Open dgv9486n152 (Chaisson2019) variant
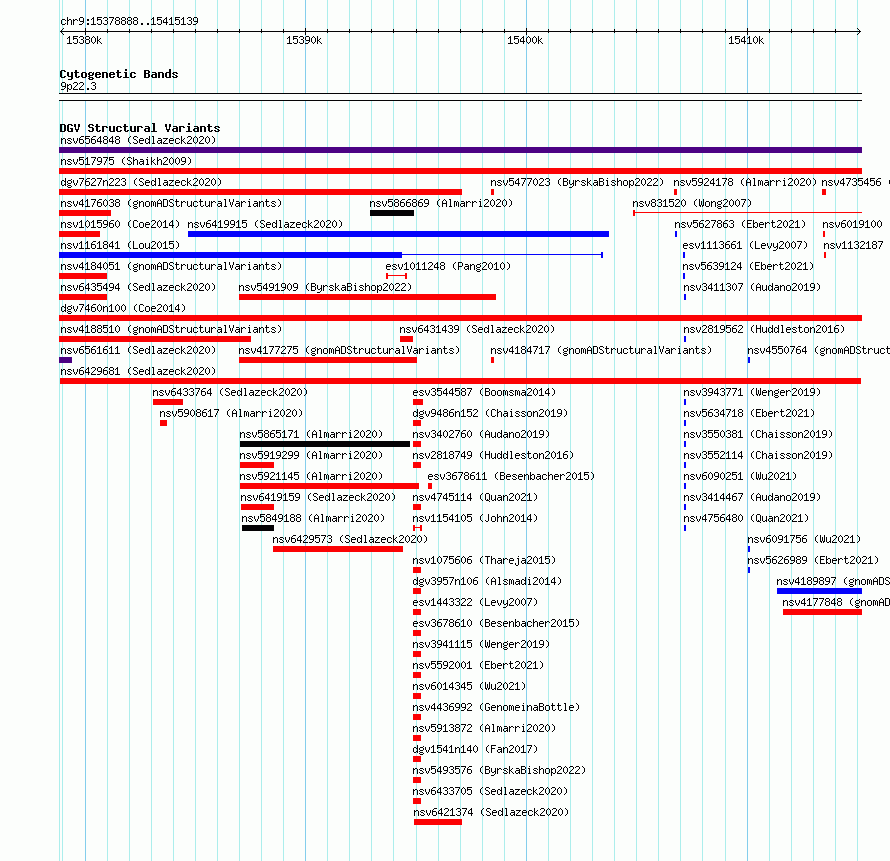The image size is (890, 861). pos(490,413)
